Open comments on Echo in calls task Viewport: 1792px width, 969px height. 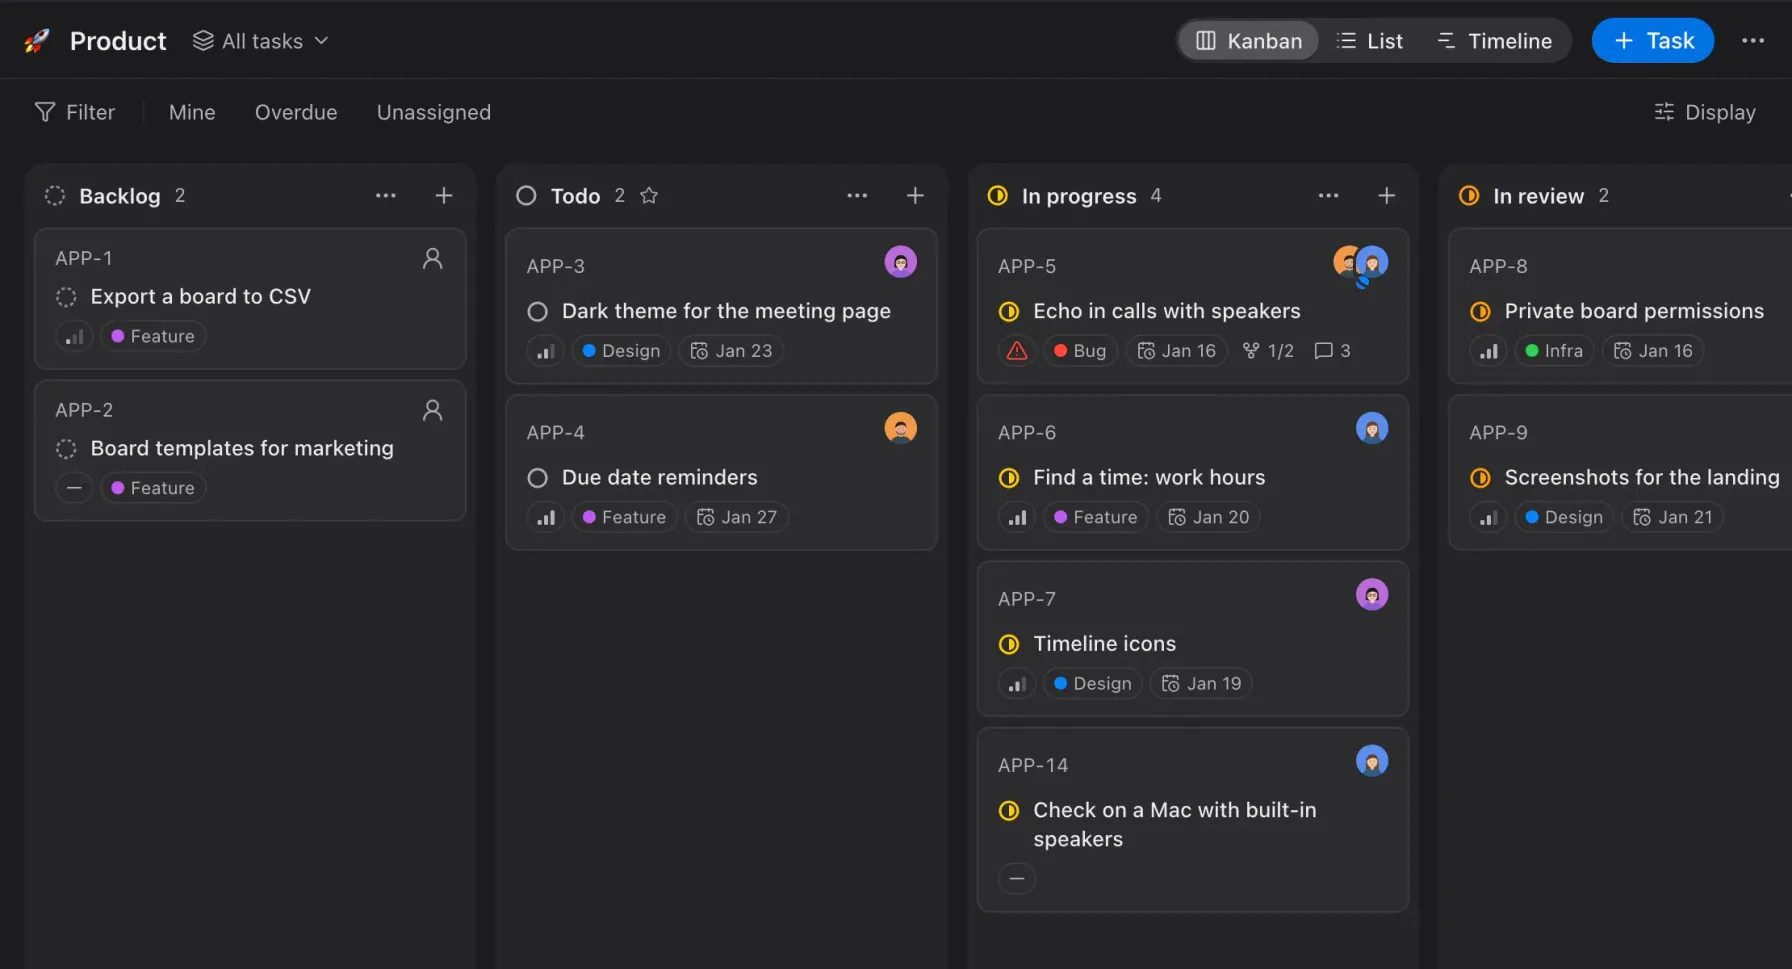coord(1332,351)
